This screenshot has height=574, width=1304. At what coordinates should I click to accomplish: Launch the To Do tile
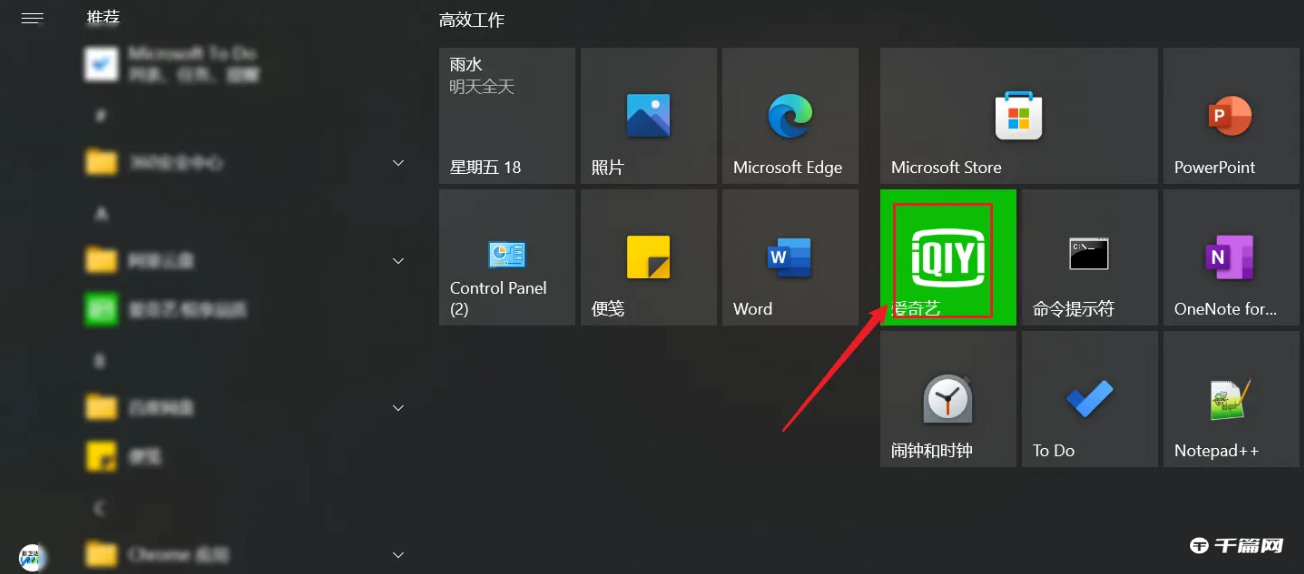1089,400
